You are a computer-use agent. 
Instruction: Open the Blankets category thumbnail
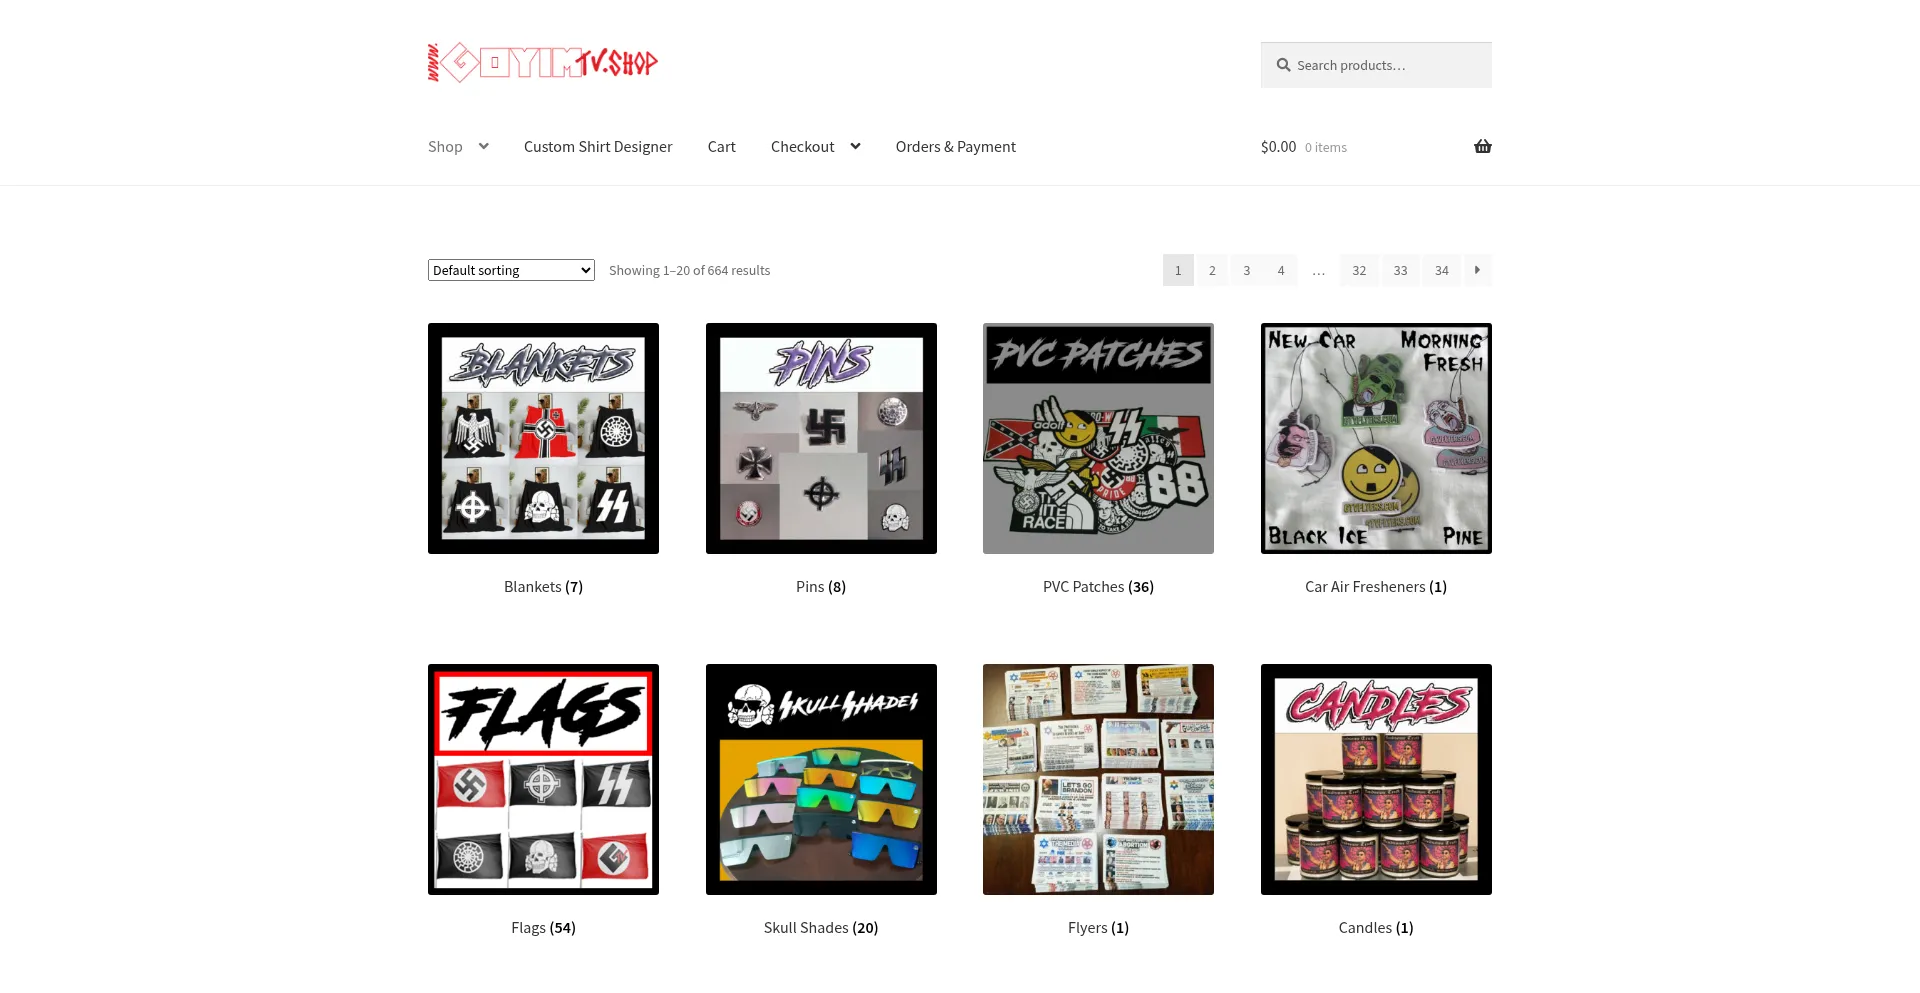pos(543,438)
